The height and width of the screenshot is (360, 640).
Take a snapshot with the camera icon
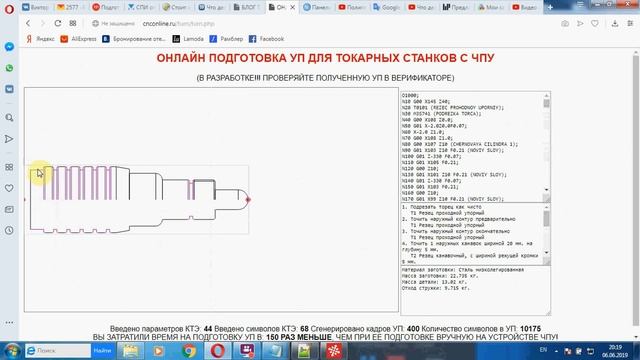pos(565,24)
